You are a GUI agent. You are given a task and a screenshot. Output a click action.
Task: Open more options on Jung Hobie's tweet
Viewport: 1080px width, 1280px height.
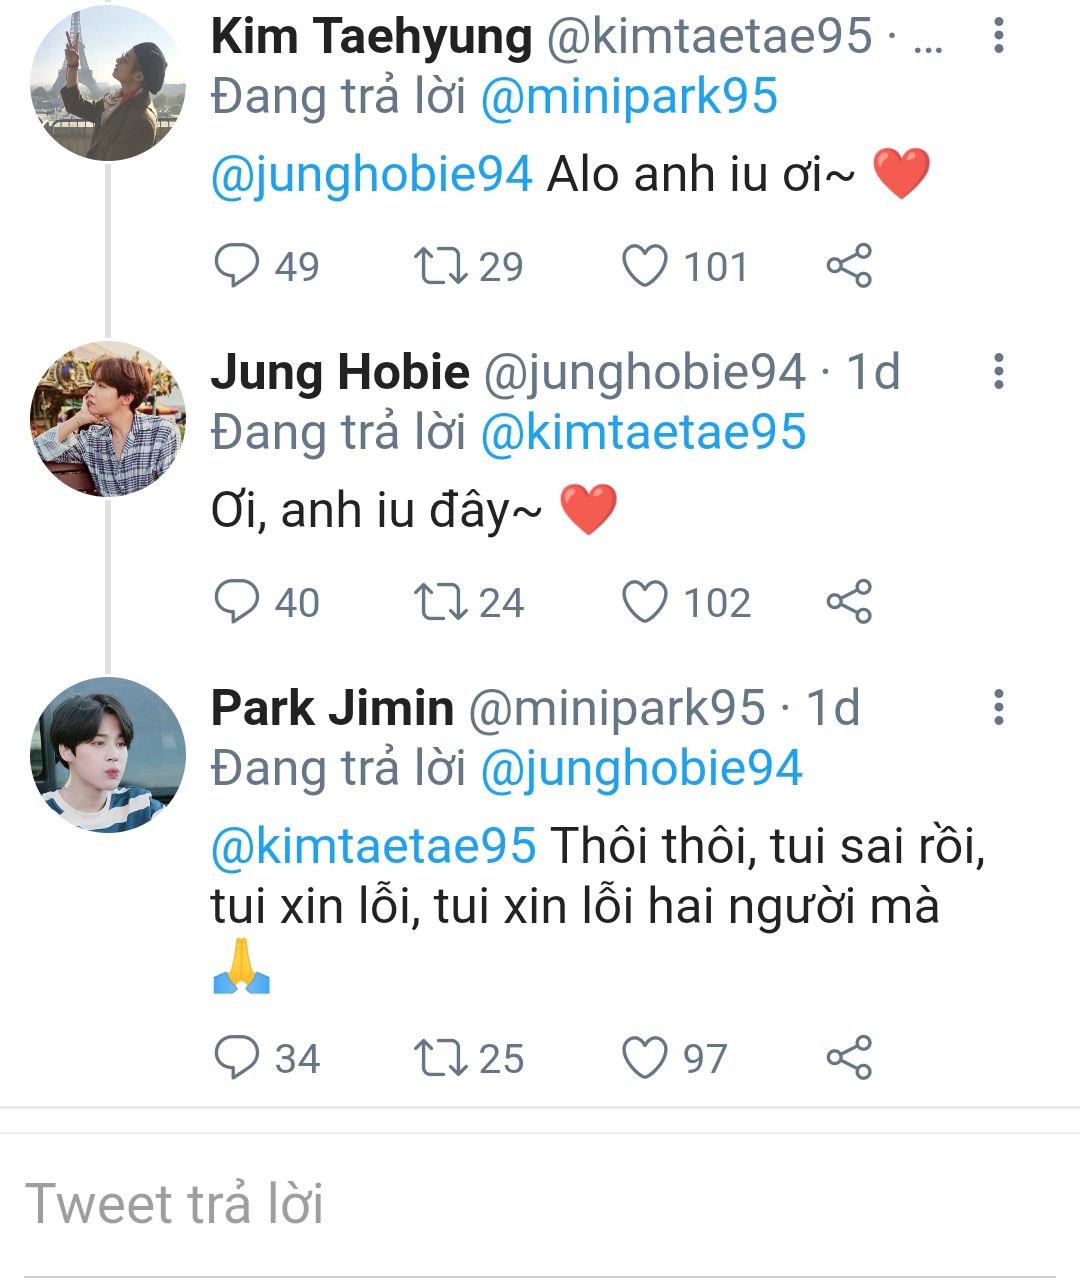[x=998, y=372]
